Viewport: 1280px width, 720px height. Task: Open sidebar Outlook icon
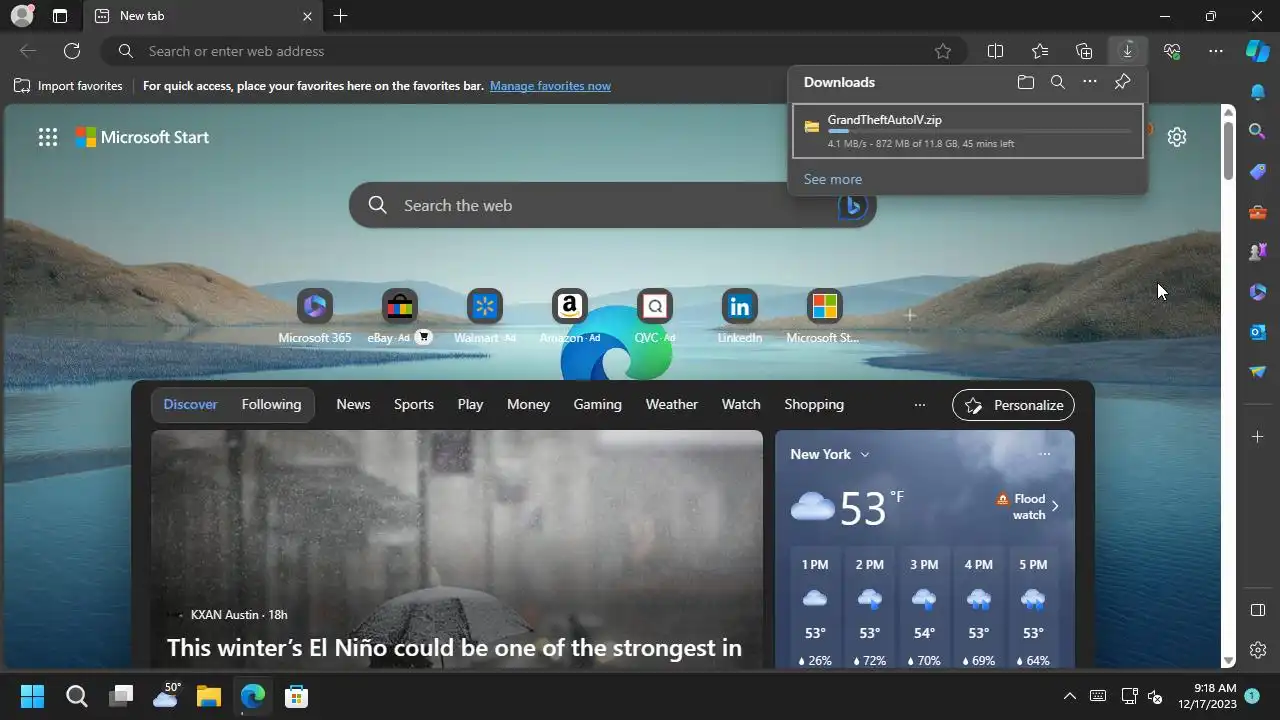coord(1258,332)
